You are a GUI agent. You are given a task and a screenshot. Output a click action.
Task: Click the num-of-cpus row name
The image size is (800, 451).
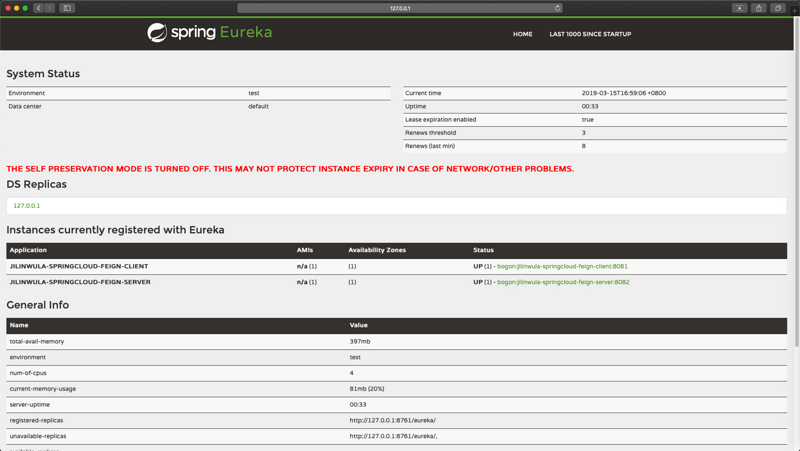pos(28,373)
